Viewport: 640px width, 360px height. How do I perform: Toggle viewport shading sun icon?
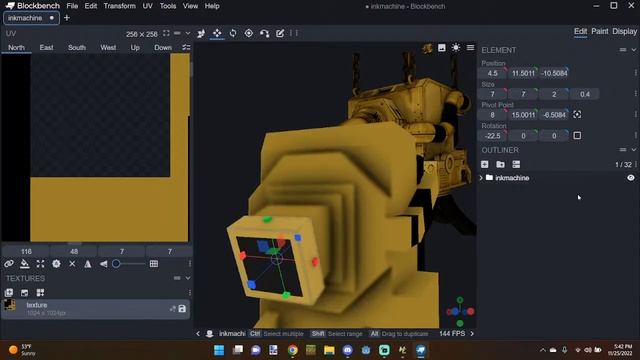point(456,48)
